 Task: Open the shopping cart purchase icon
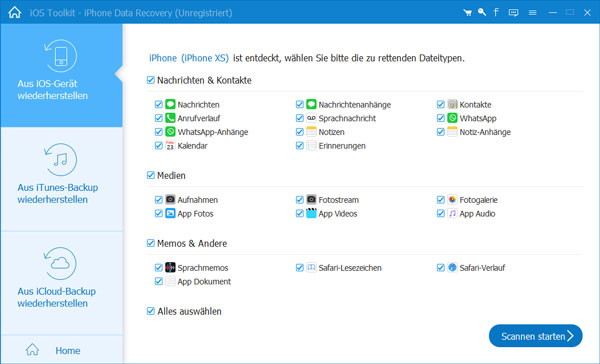(467, 13)
